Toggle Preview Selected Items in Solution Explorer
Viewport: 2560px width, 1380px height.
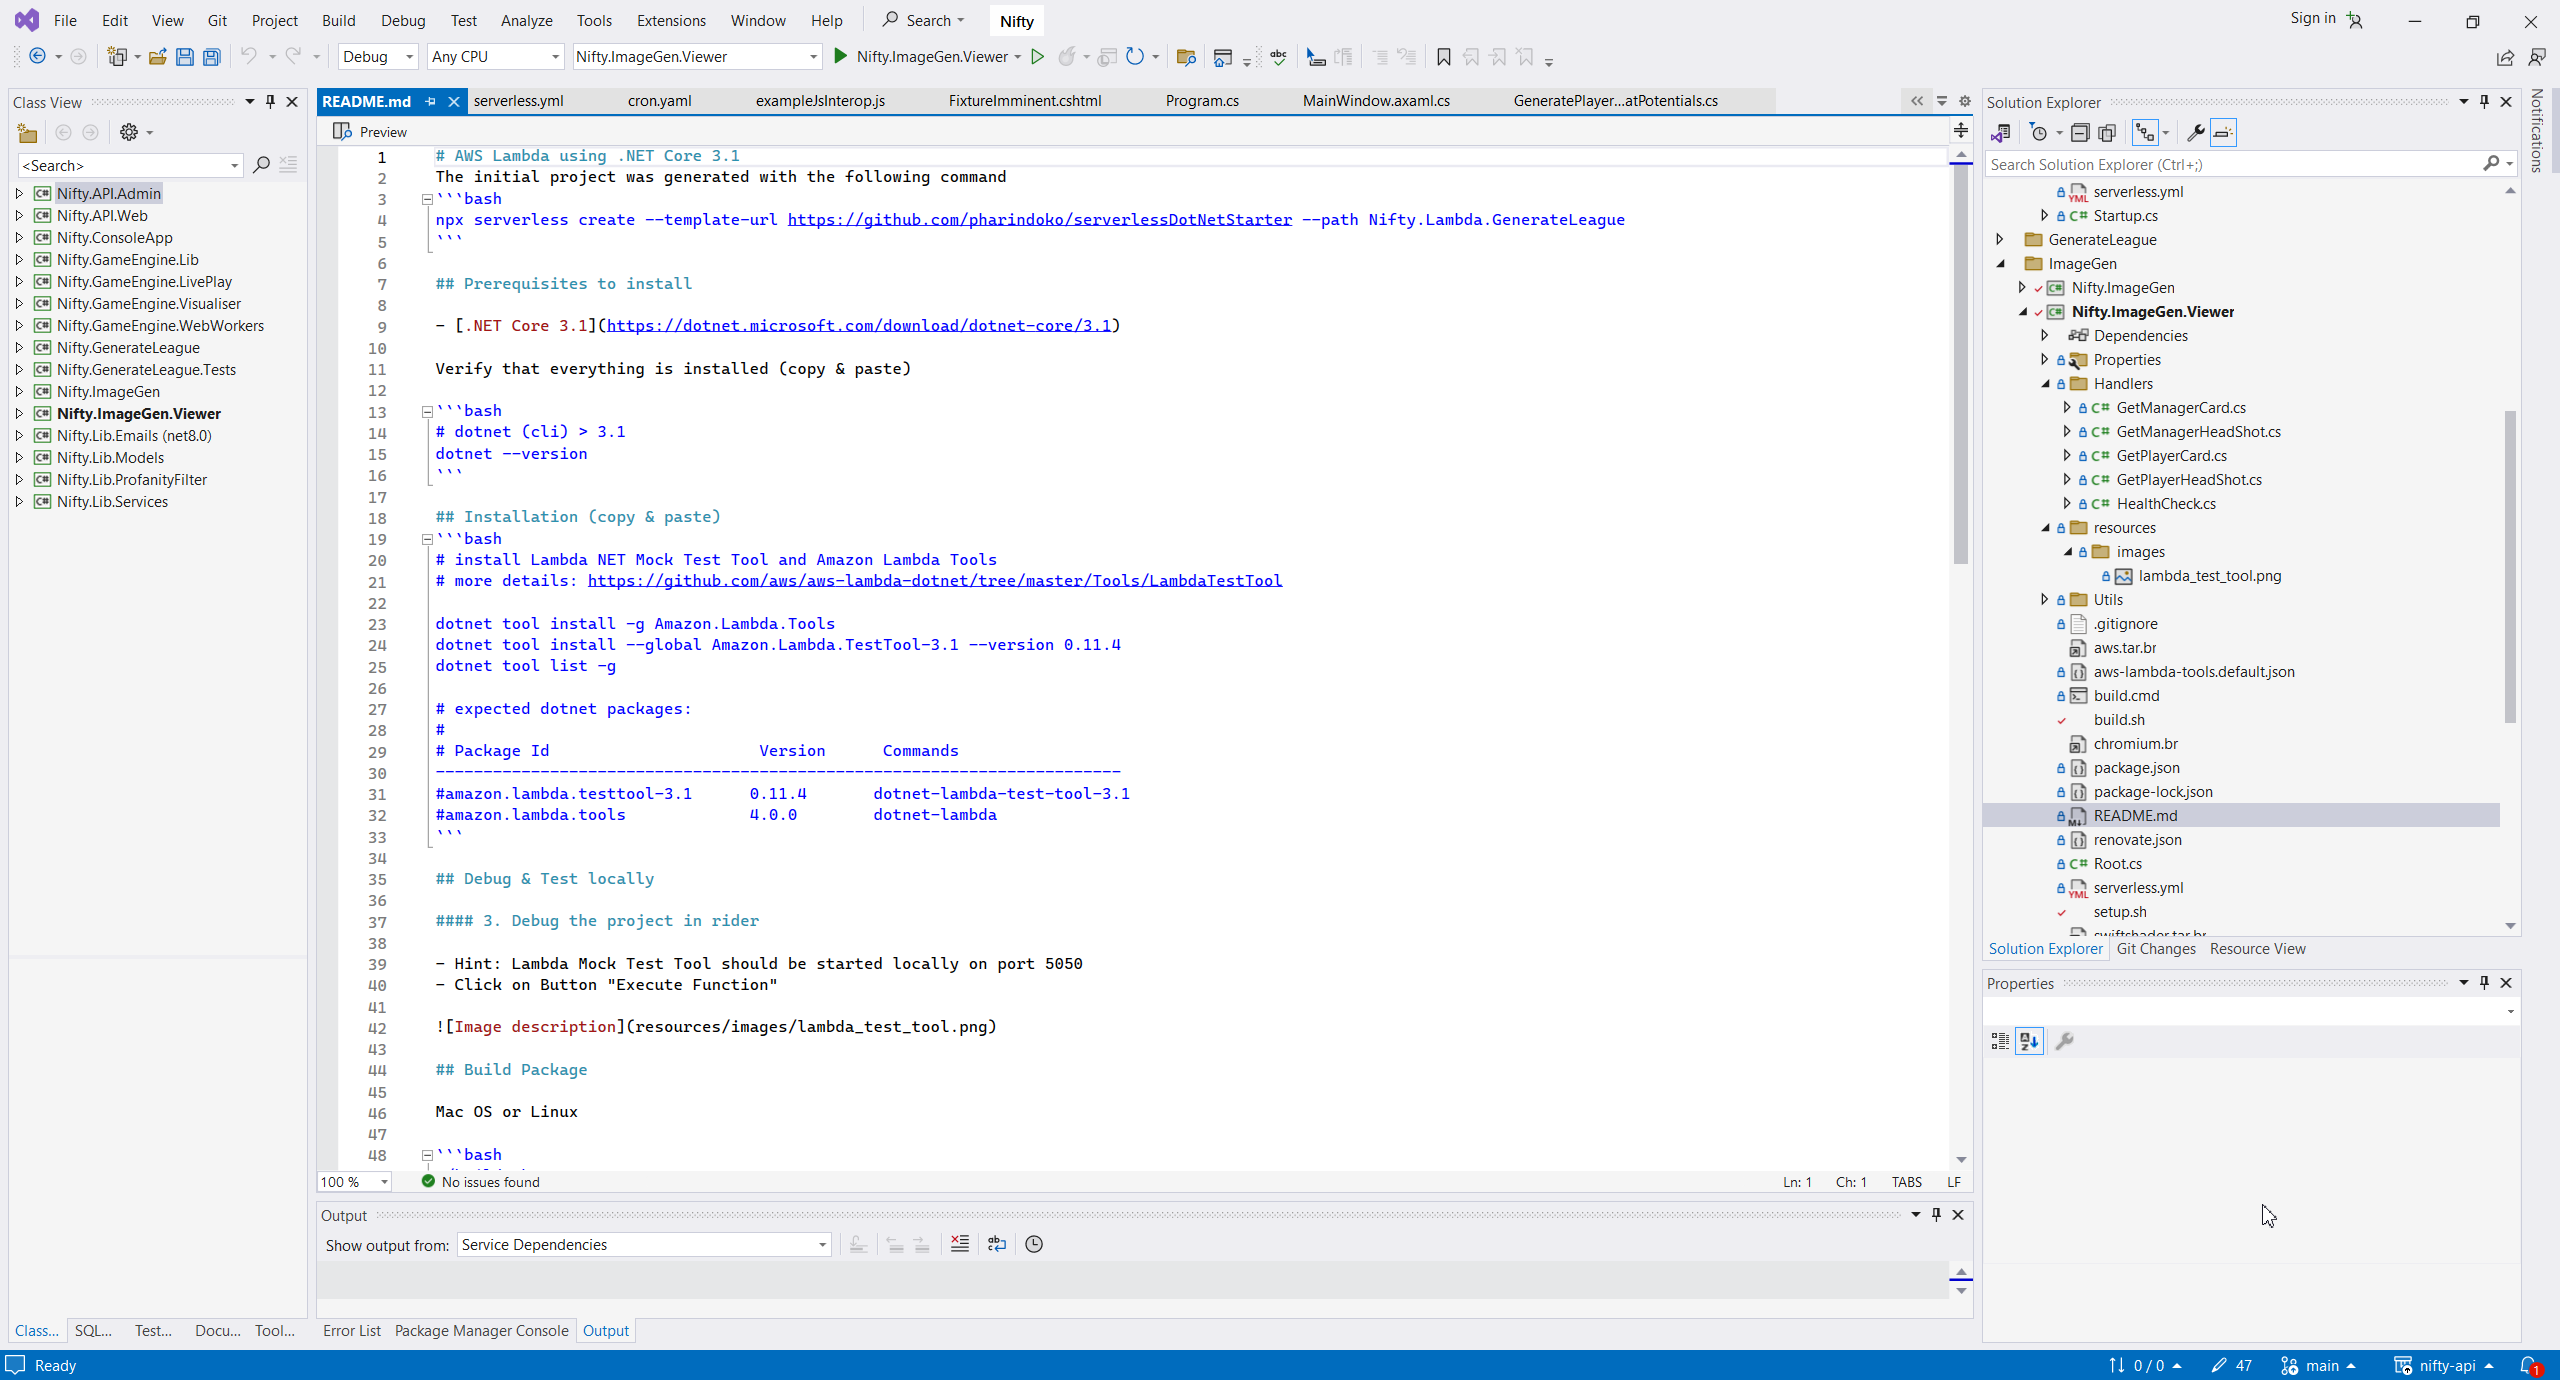(x=2222, y=132)
